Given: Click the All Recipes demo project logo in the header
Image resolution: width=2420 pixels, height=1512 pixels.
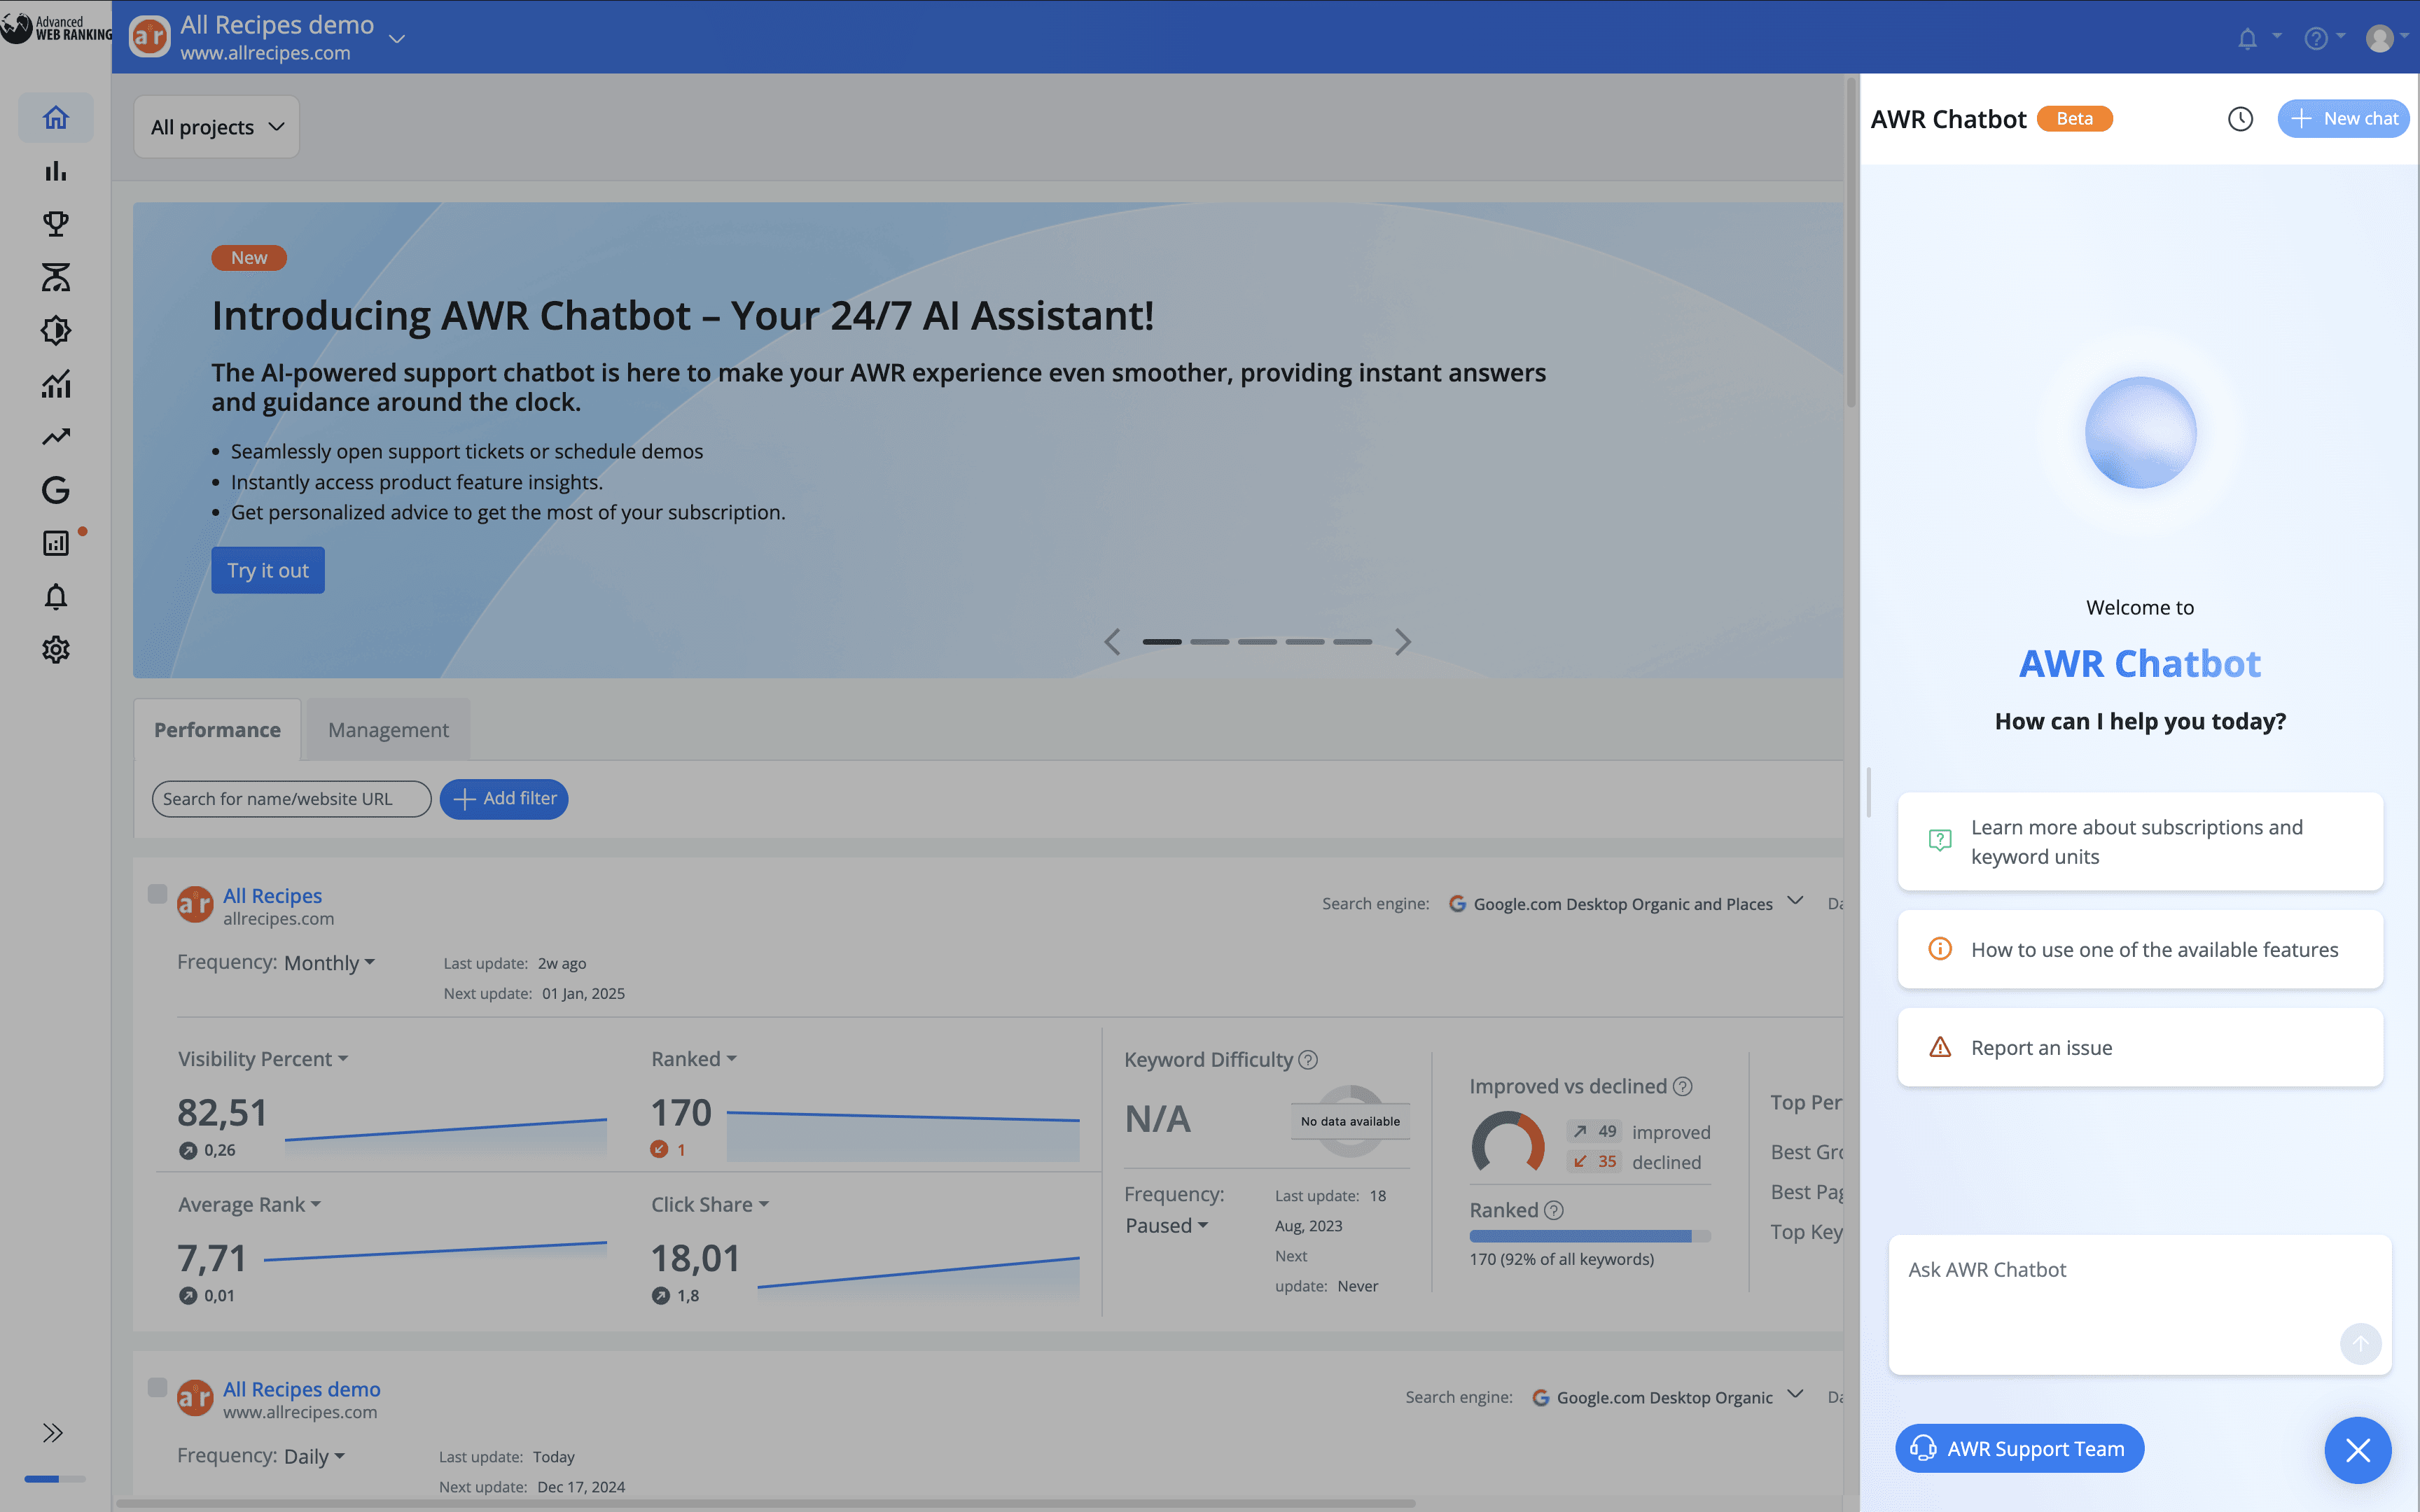Looking at the screenshot, I should point(150,38).
